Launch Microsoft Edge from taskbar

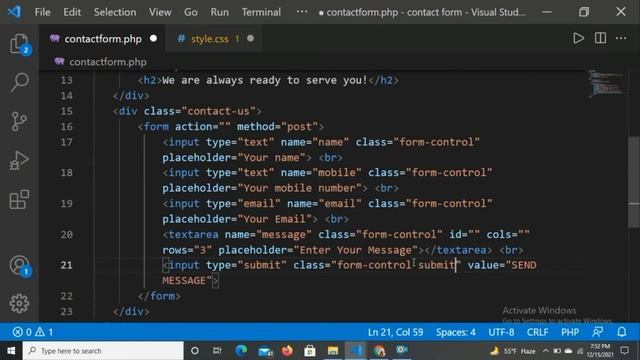point(241,351)
